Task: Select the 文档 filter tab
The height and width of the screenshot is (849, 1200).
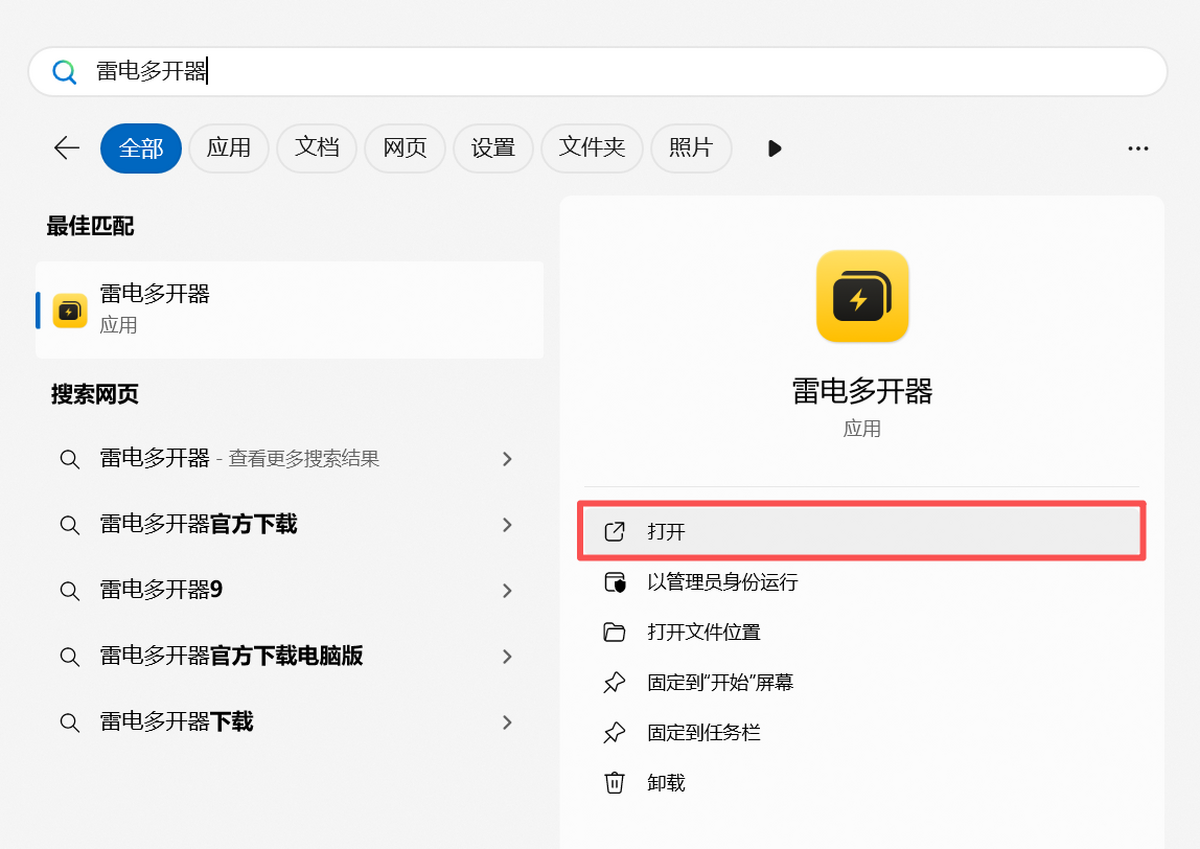Action: [317, 148]
